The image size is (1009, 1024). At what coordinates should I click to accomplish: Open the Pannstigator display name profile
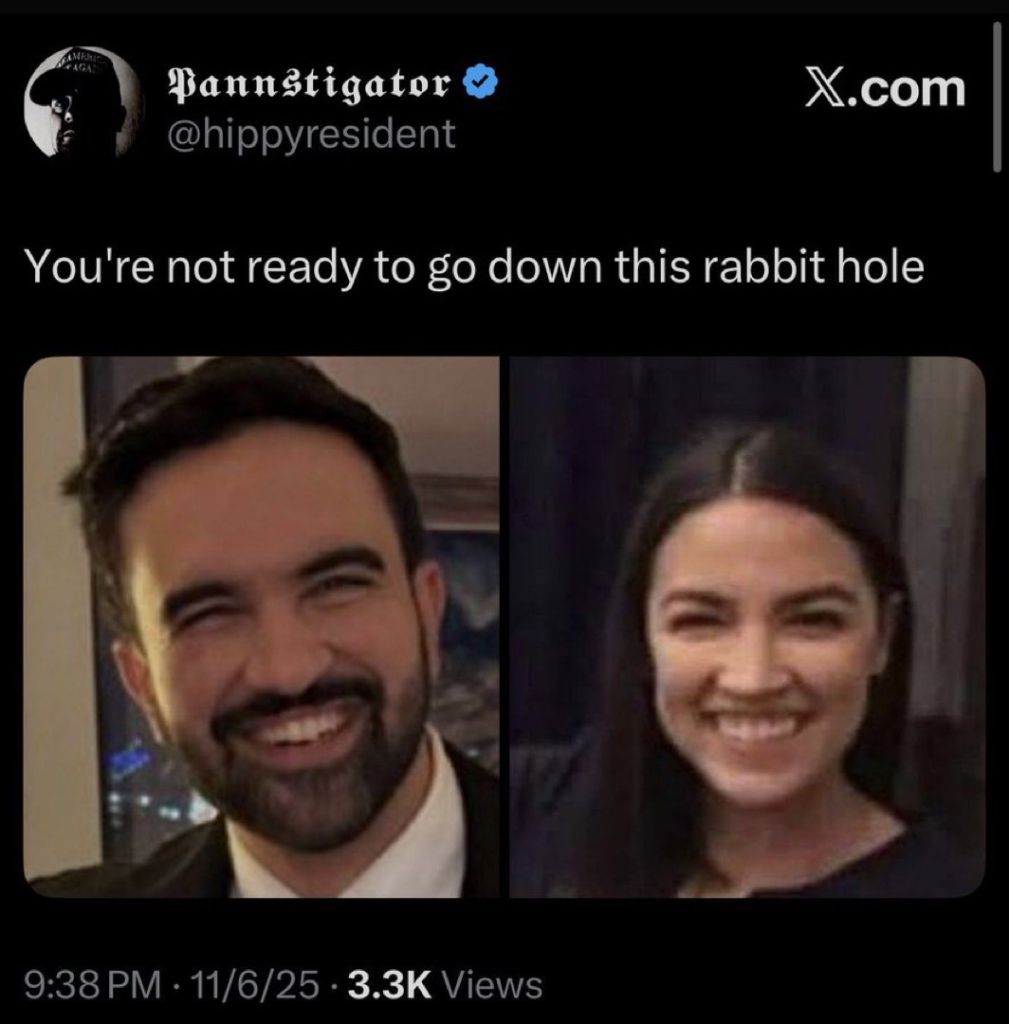pos(310,84)
